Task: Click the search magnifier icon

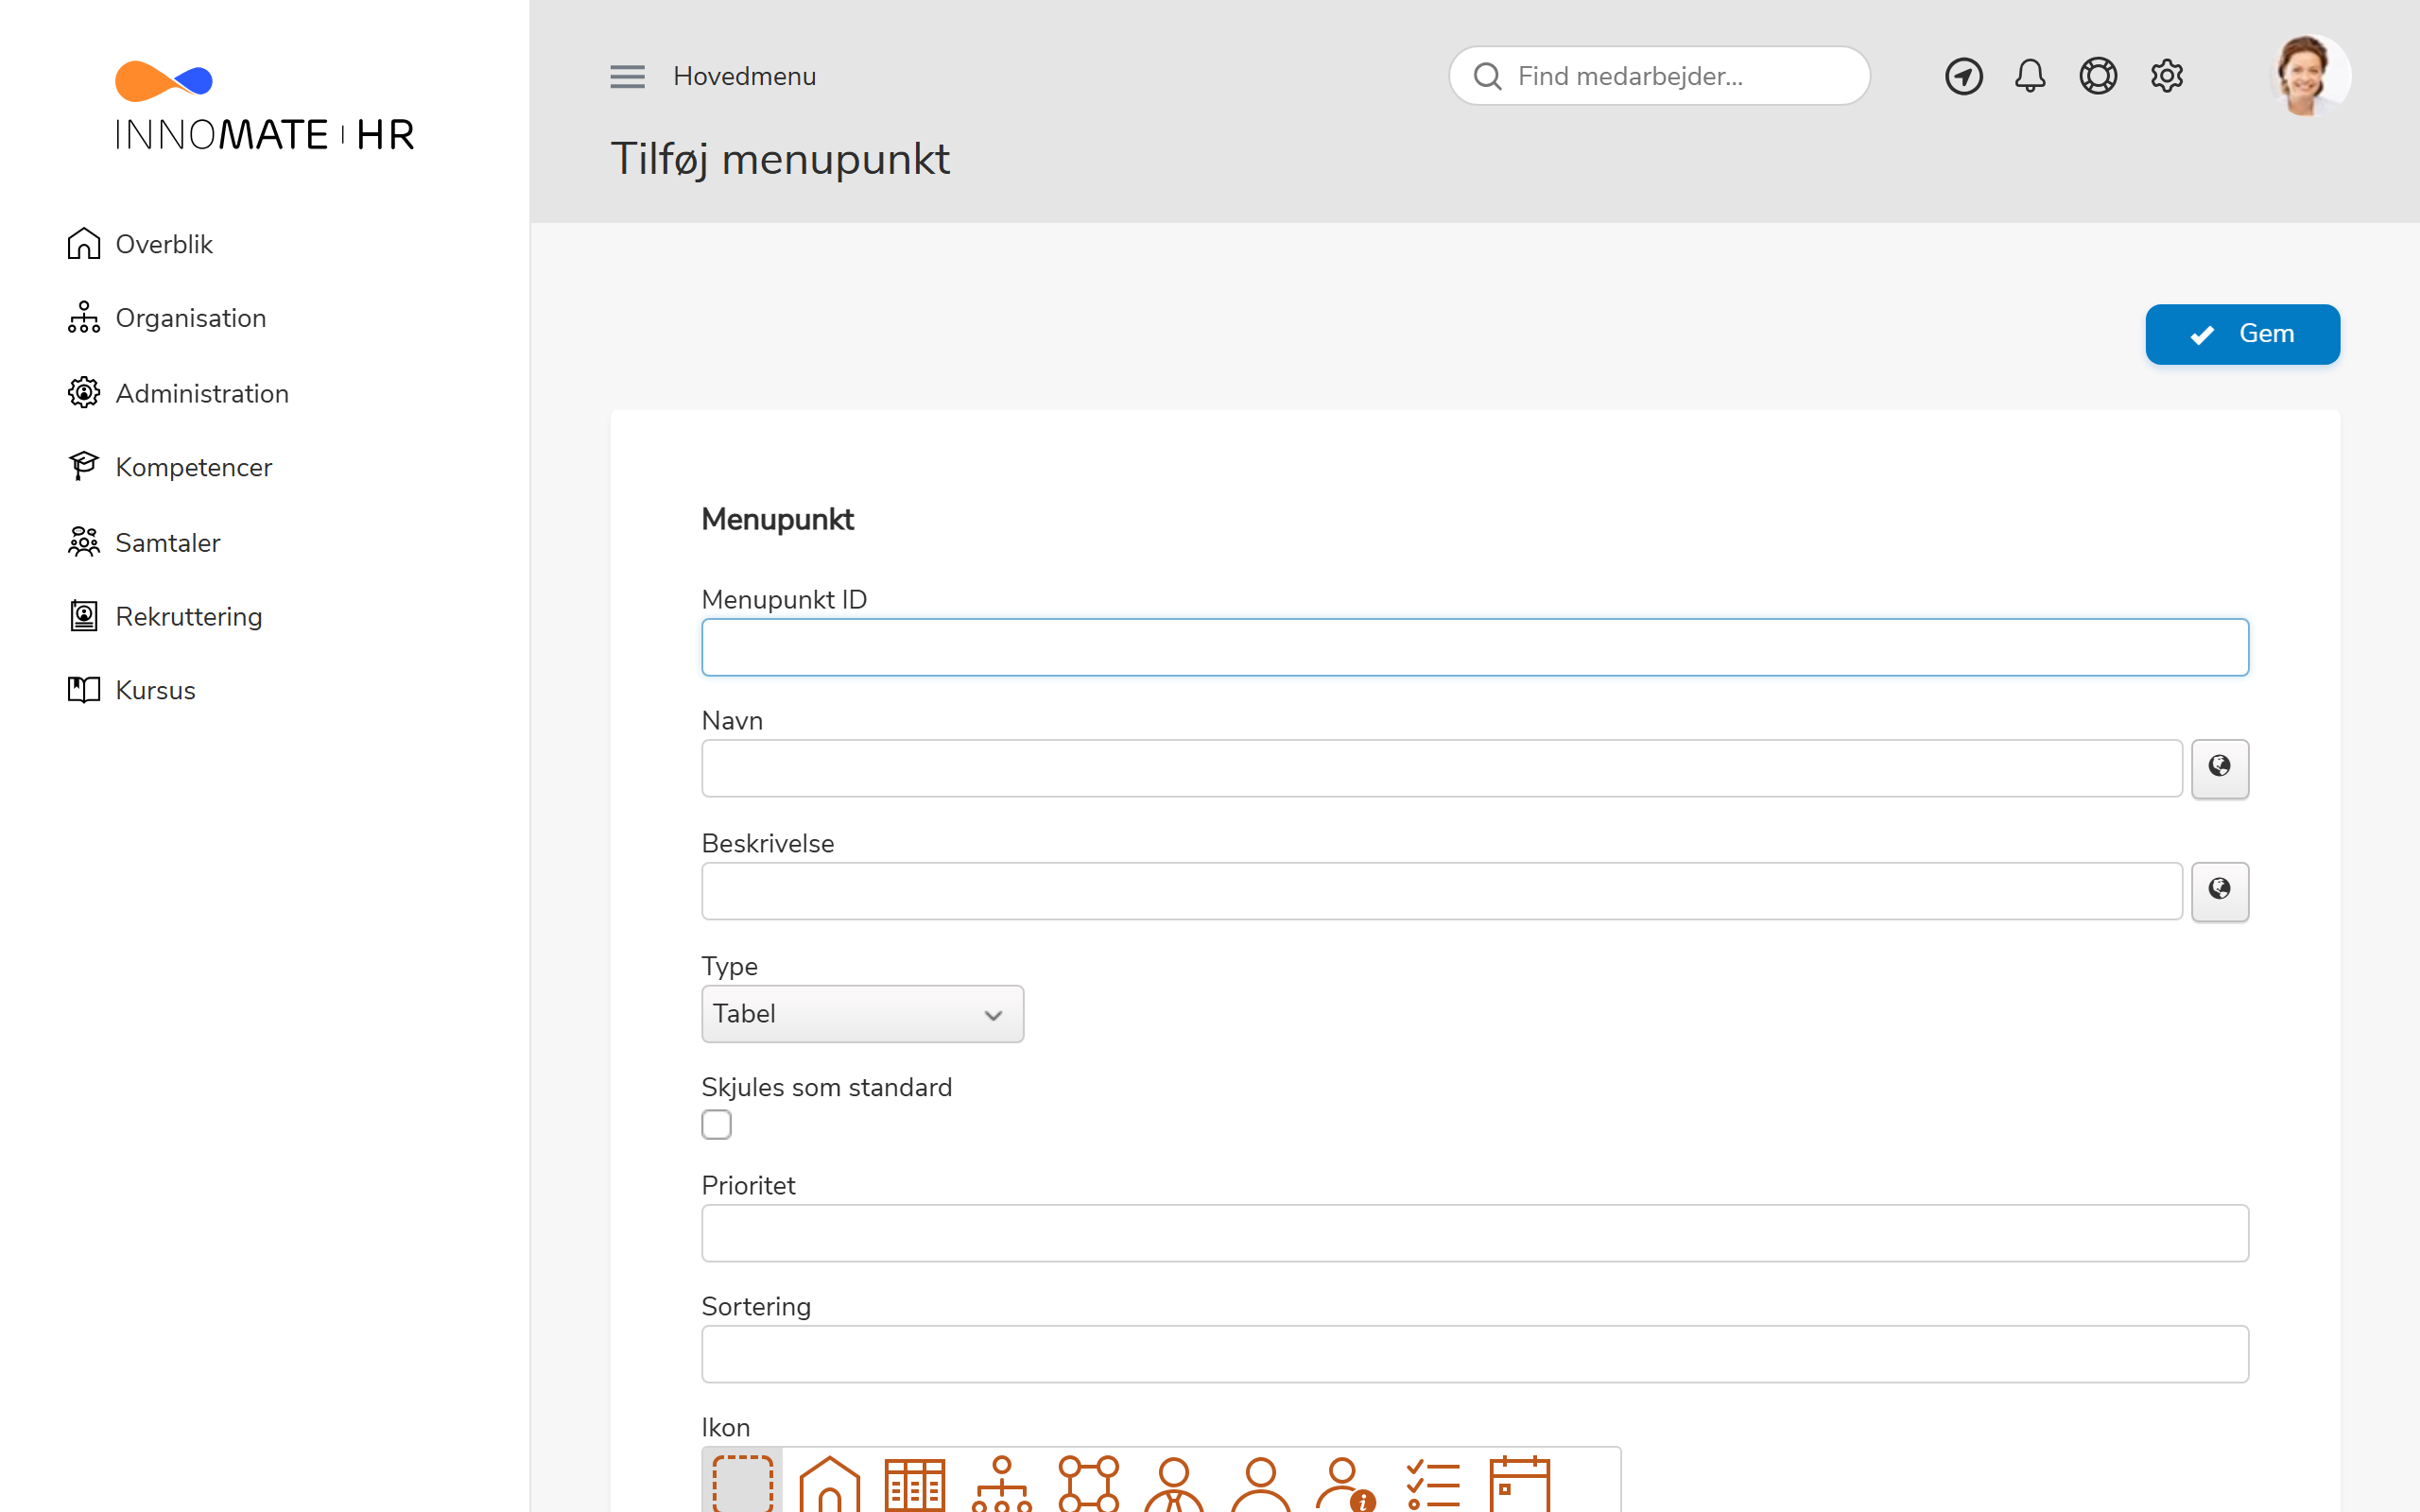Action: click(1487, 76)
